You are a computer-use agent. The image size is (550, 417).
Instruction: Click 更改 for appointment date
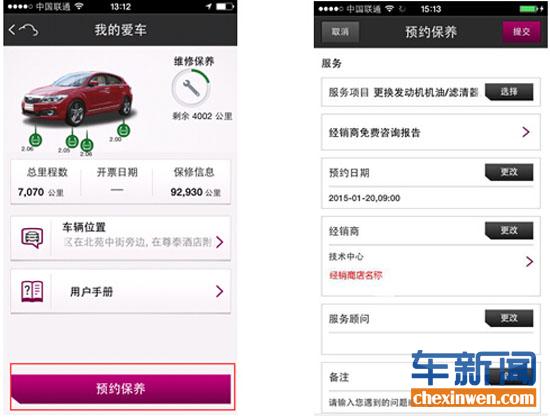point(509,172)
